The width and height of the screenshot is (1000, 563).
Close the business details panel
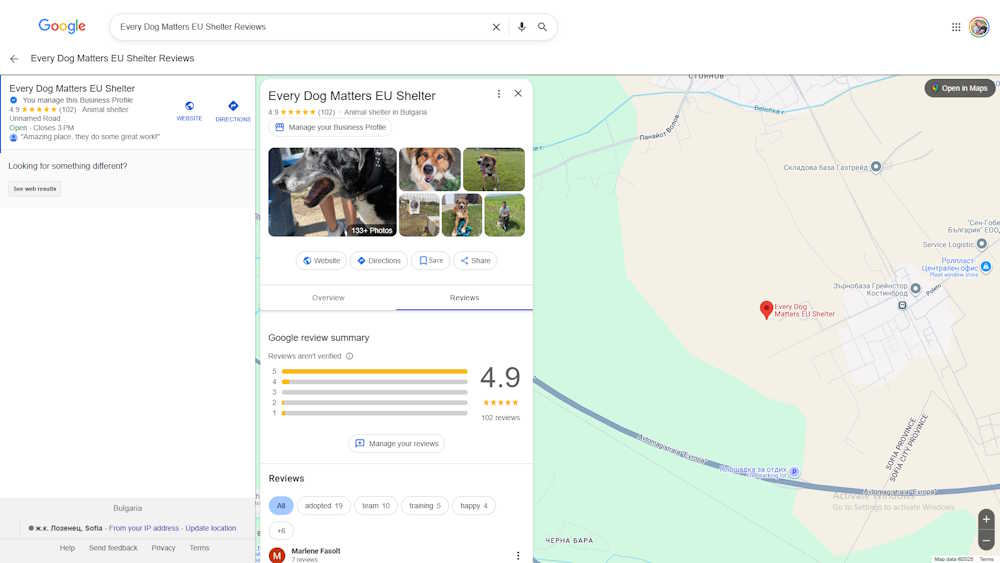coord(518,93)
